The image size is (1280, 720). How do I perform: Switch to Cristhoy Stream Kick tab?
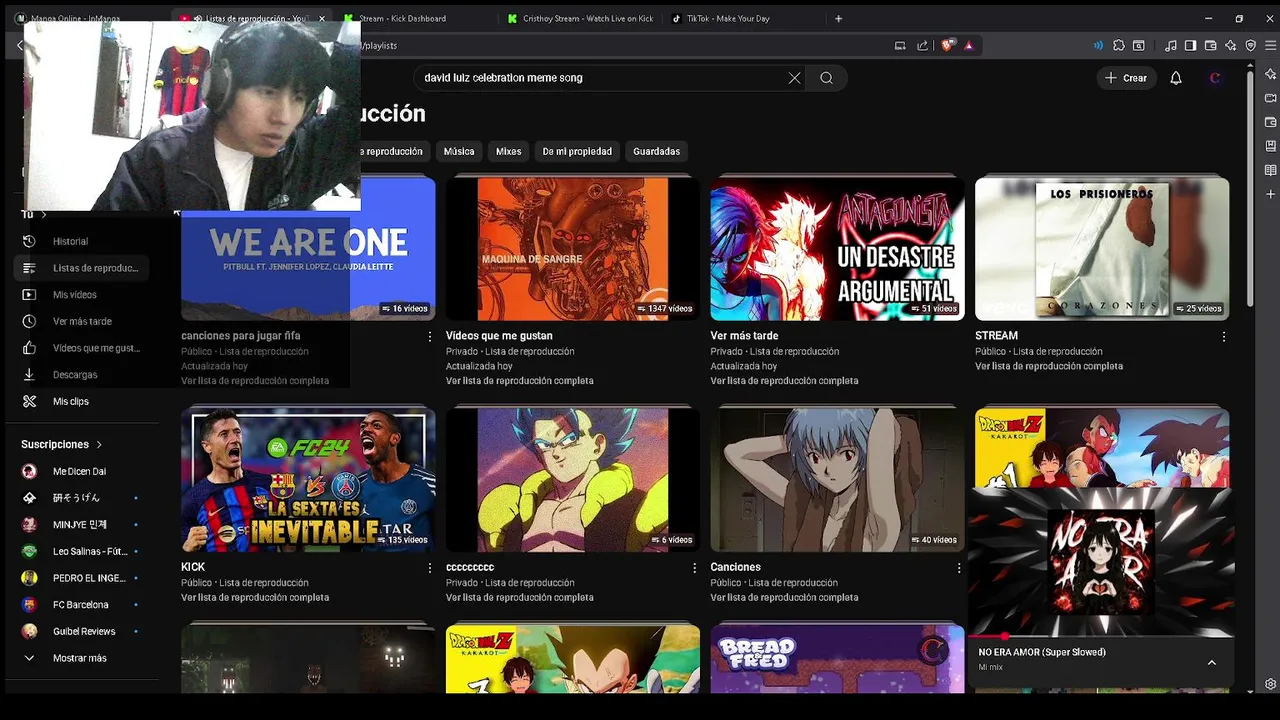580,18
